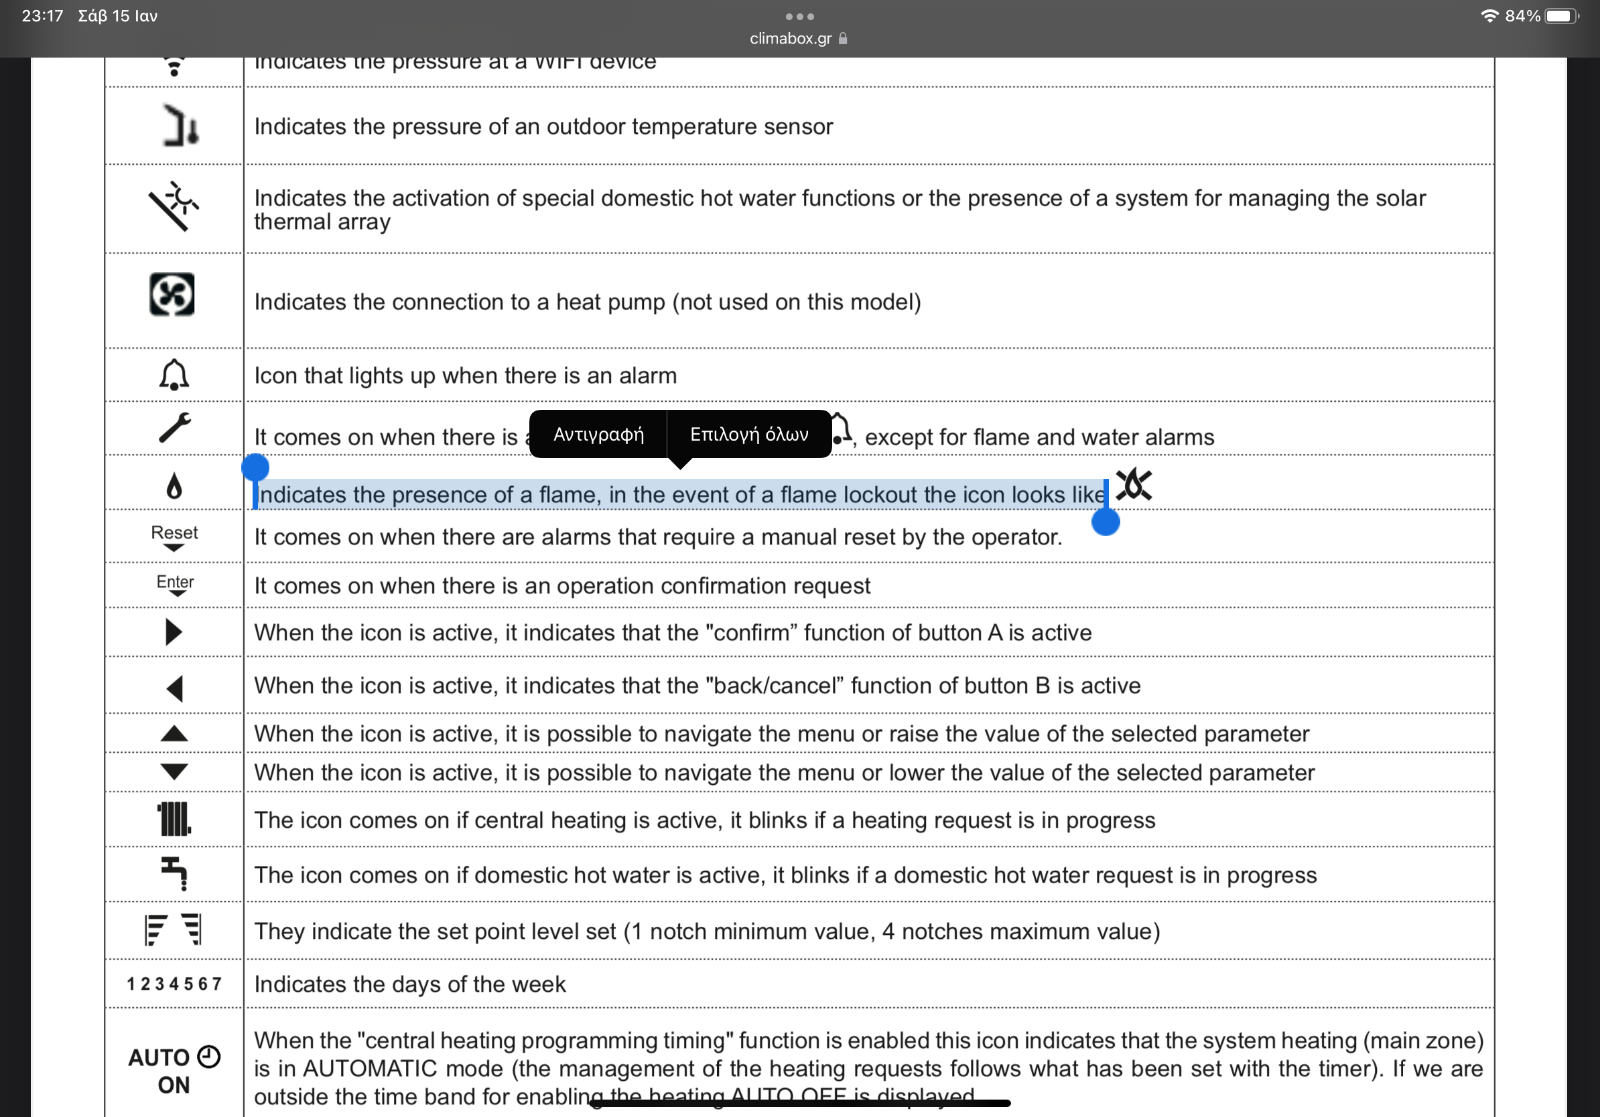
Task: Tap the alarm bell icon in table
Action: 174,374
